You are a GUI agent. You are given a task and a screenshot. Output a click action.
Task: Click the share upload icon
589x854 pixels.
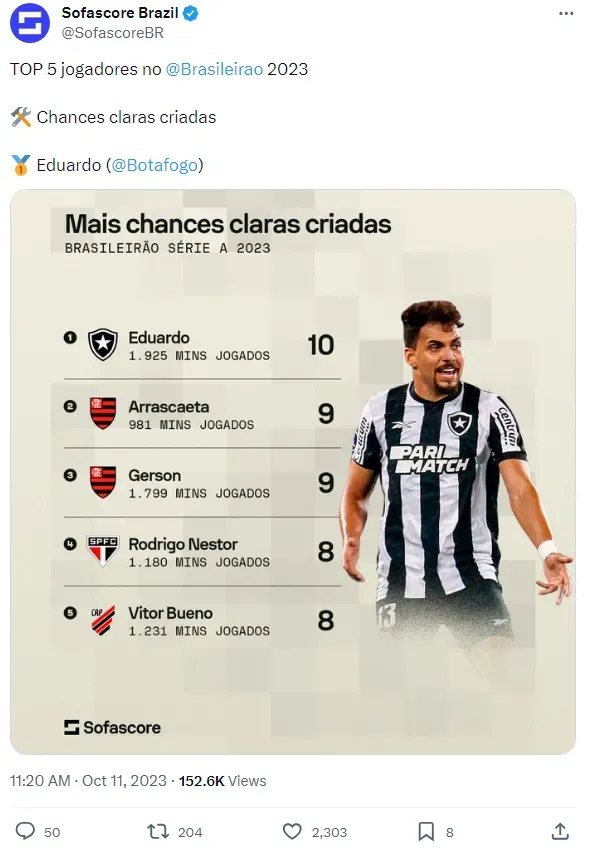(560, 831)
